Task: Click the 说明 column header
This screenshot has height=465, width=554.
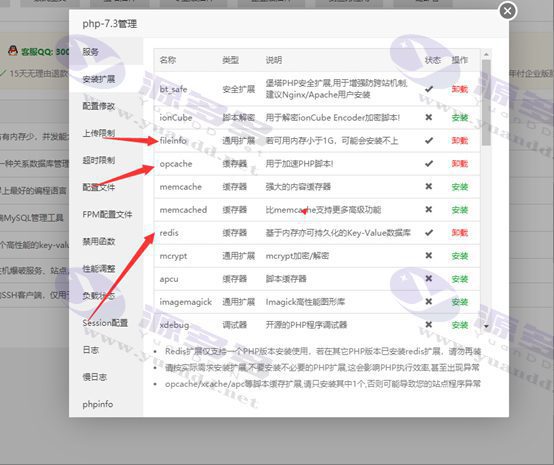Action: pos(274,60)
